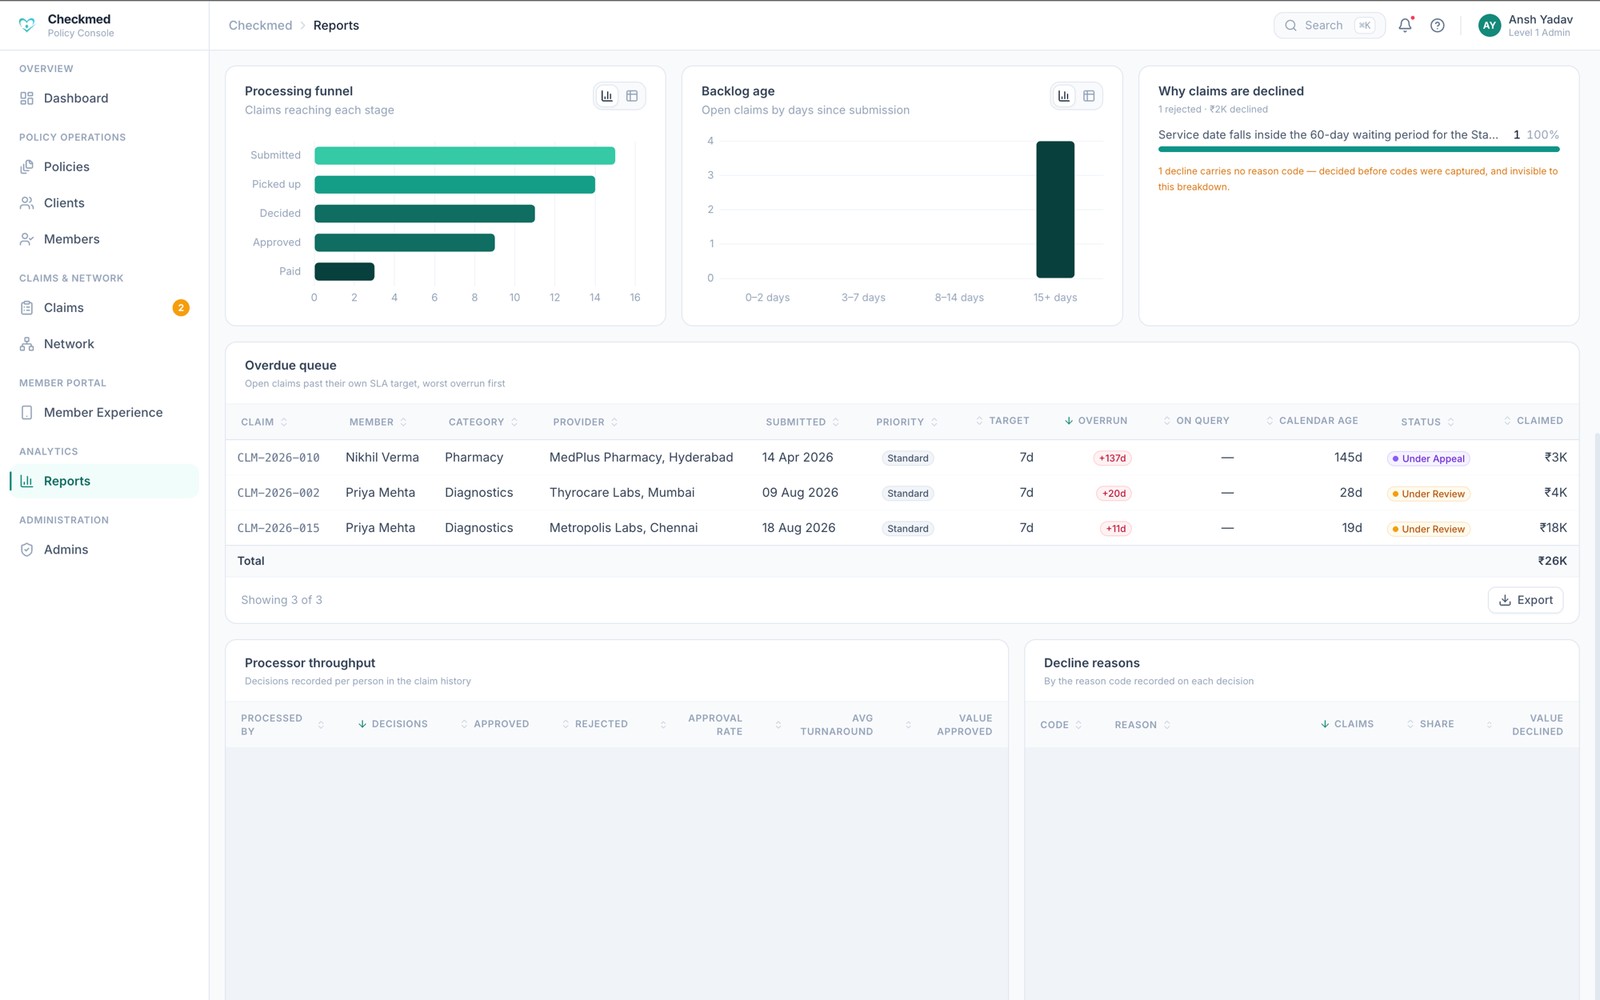Open claim CLM-2026-002
This screenshot has height=1000, width=1600.
pos(278,493)
